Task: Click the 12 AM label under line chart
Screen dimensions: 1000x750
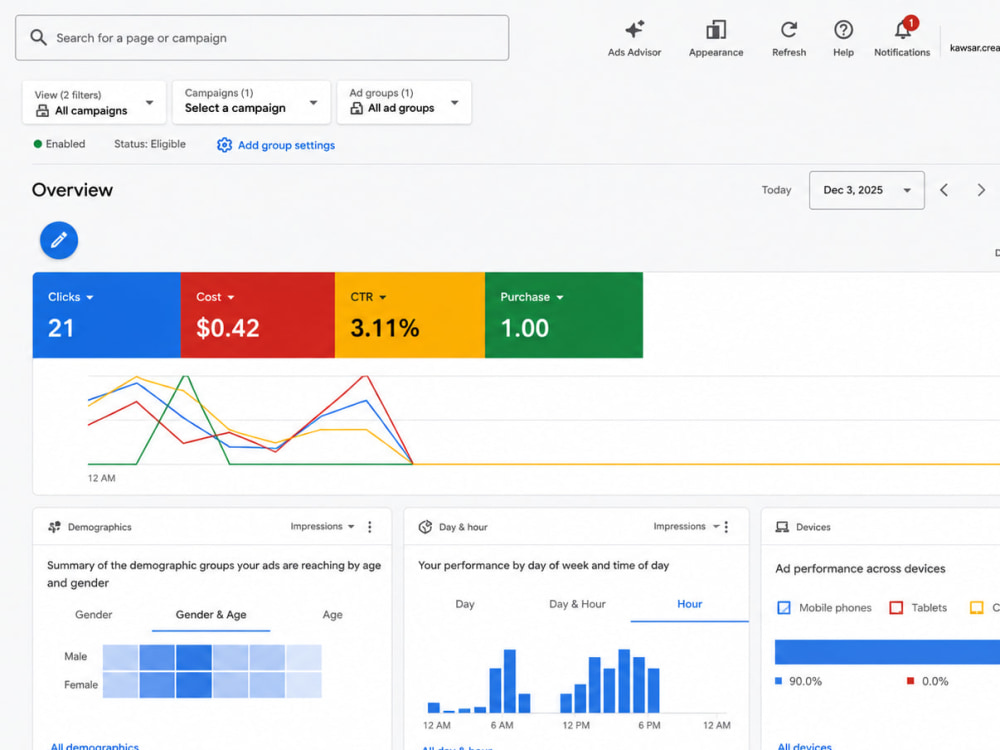Action: [x=101, y=478]
